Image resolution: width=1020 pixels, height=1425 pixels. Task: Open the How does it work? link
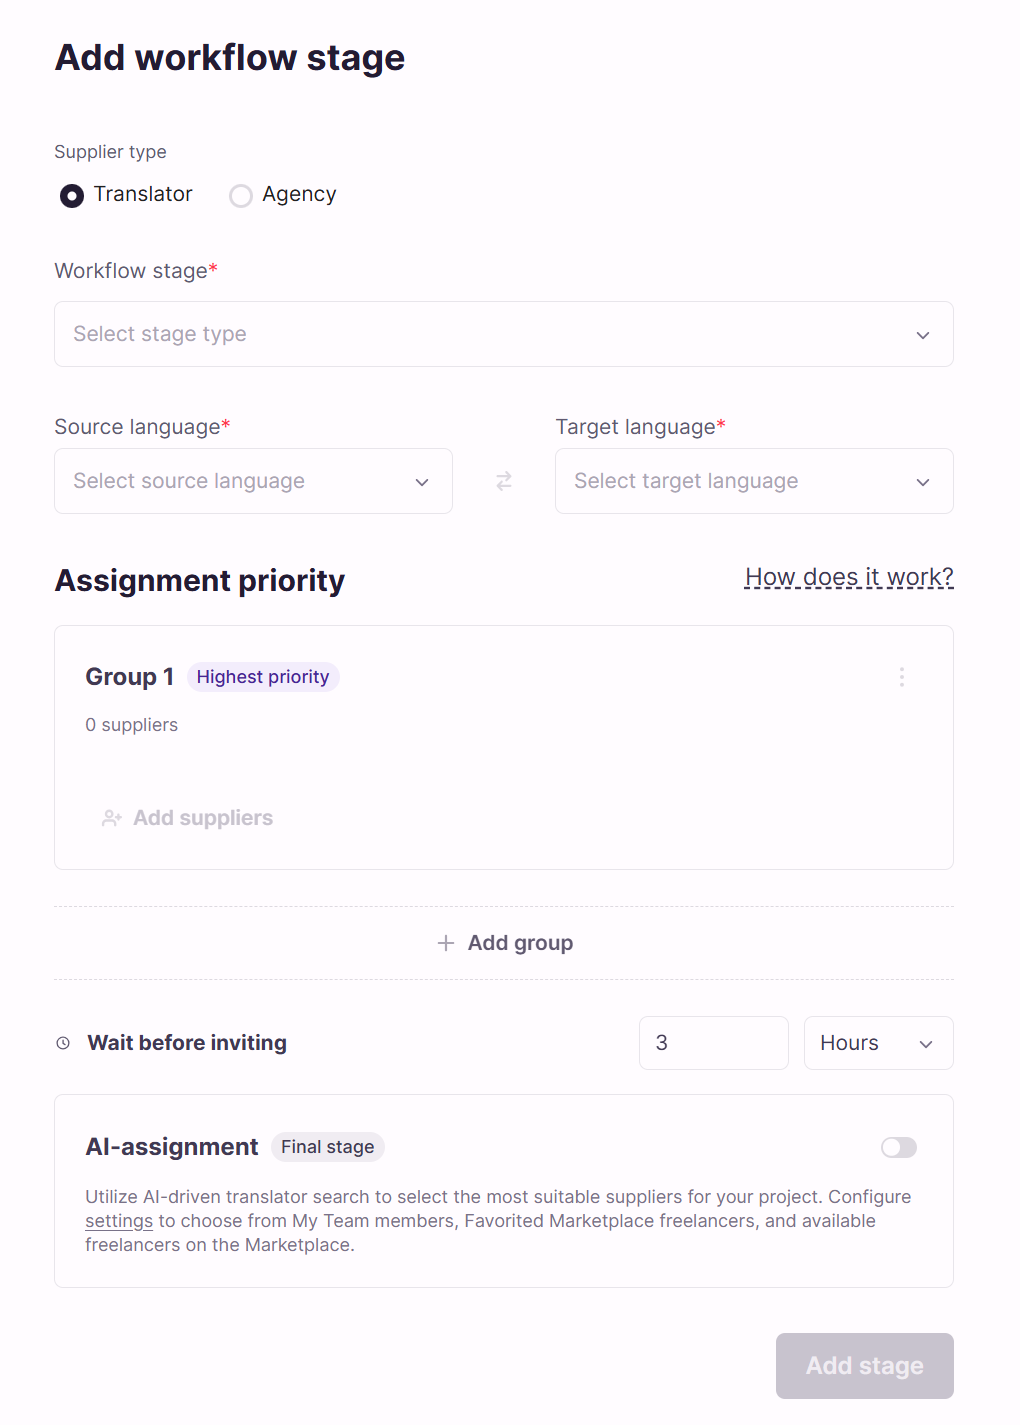pyautogui.click(x=849, y=577)
